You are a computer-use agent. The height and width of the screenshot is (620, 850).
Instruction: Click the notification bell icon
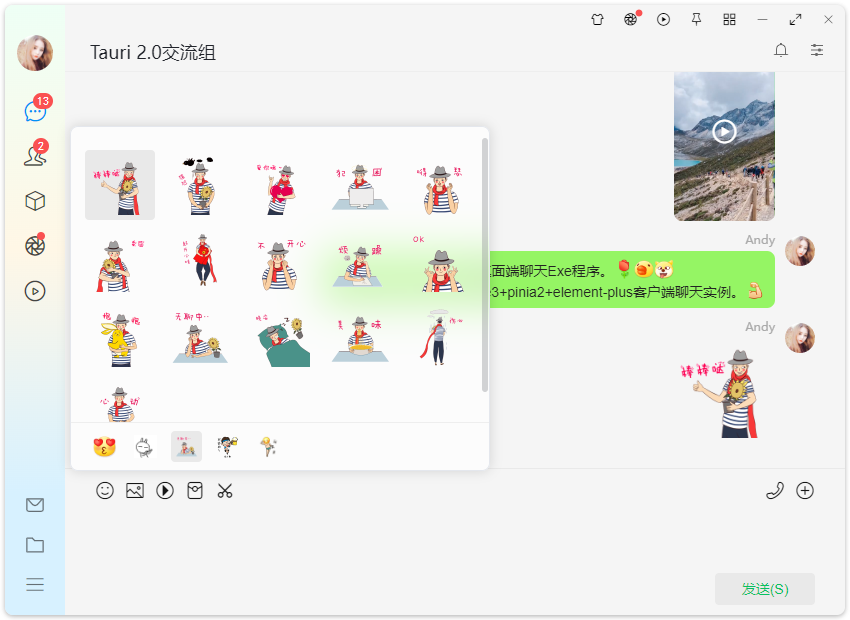781,50
